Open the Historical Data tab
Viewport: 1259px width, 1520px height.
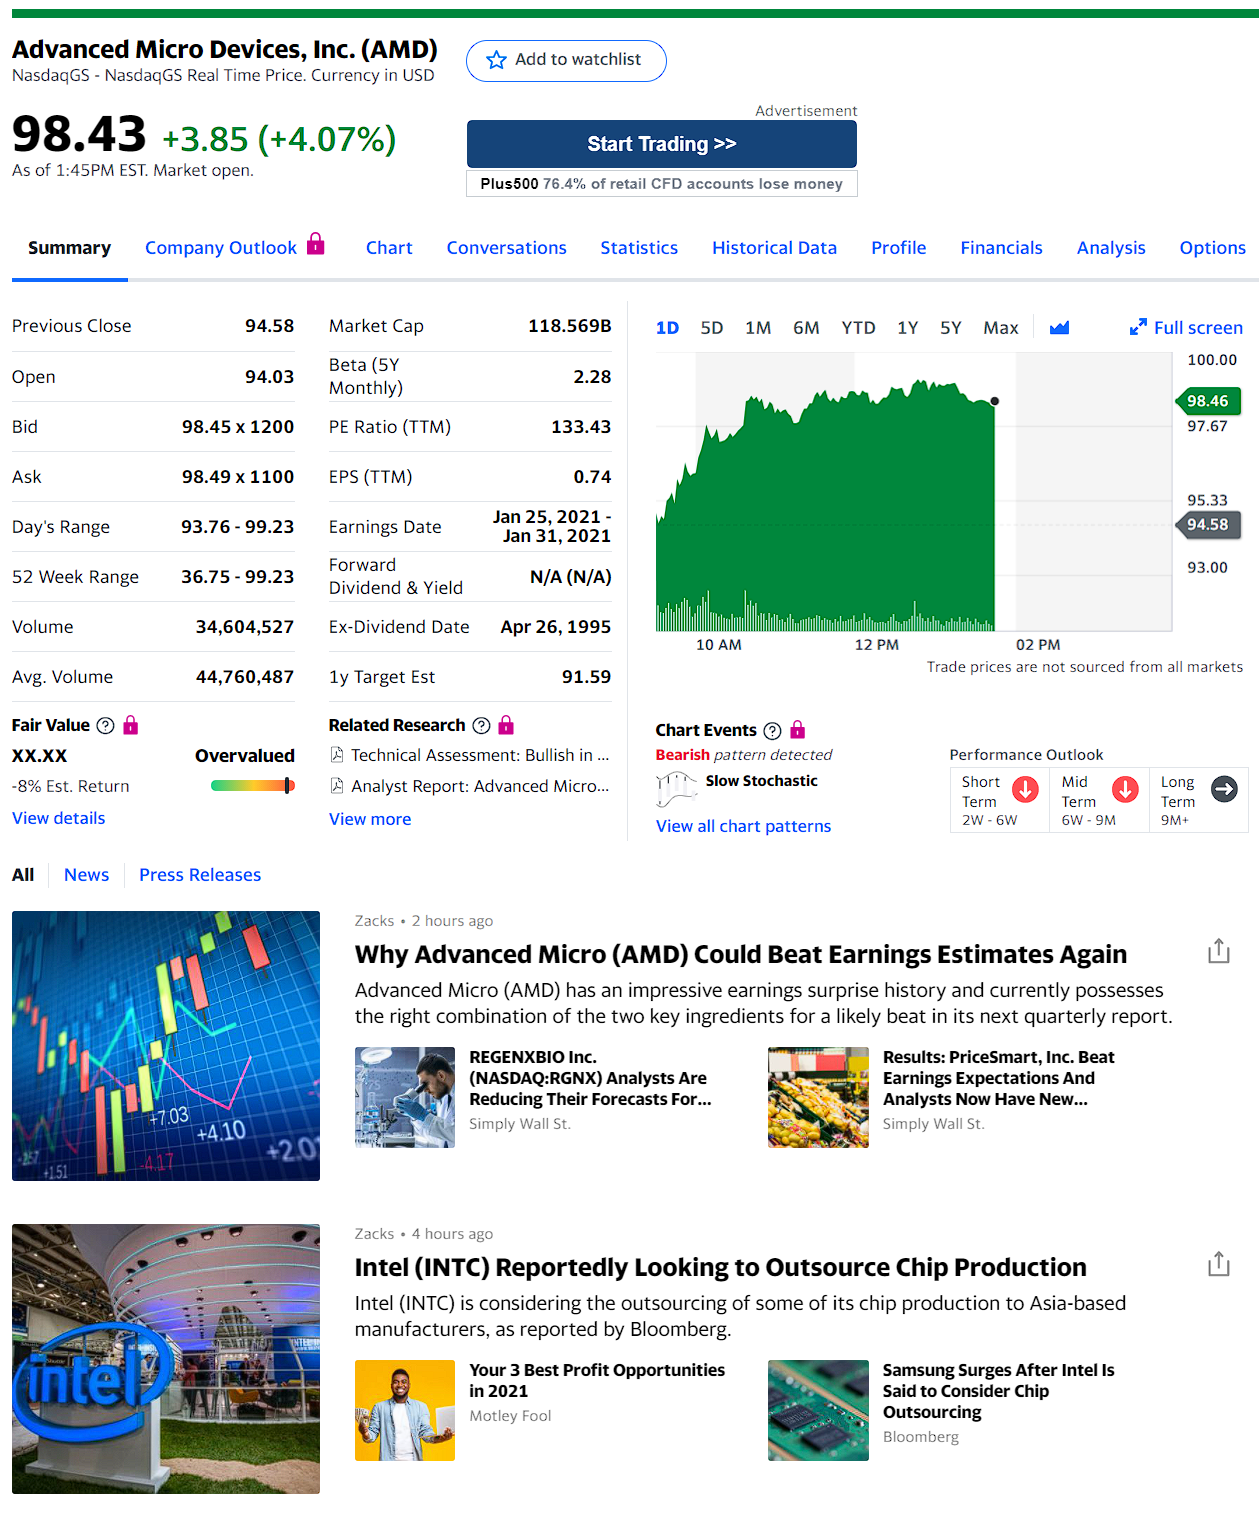point(774,248)
